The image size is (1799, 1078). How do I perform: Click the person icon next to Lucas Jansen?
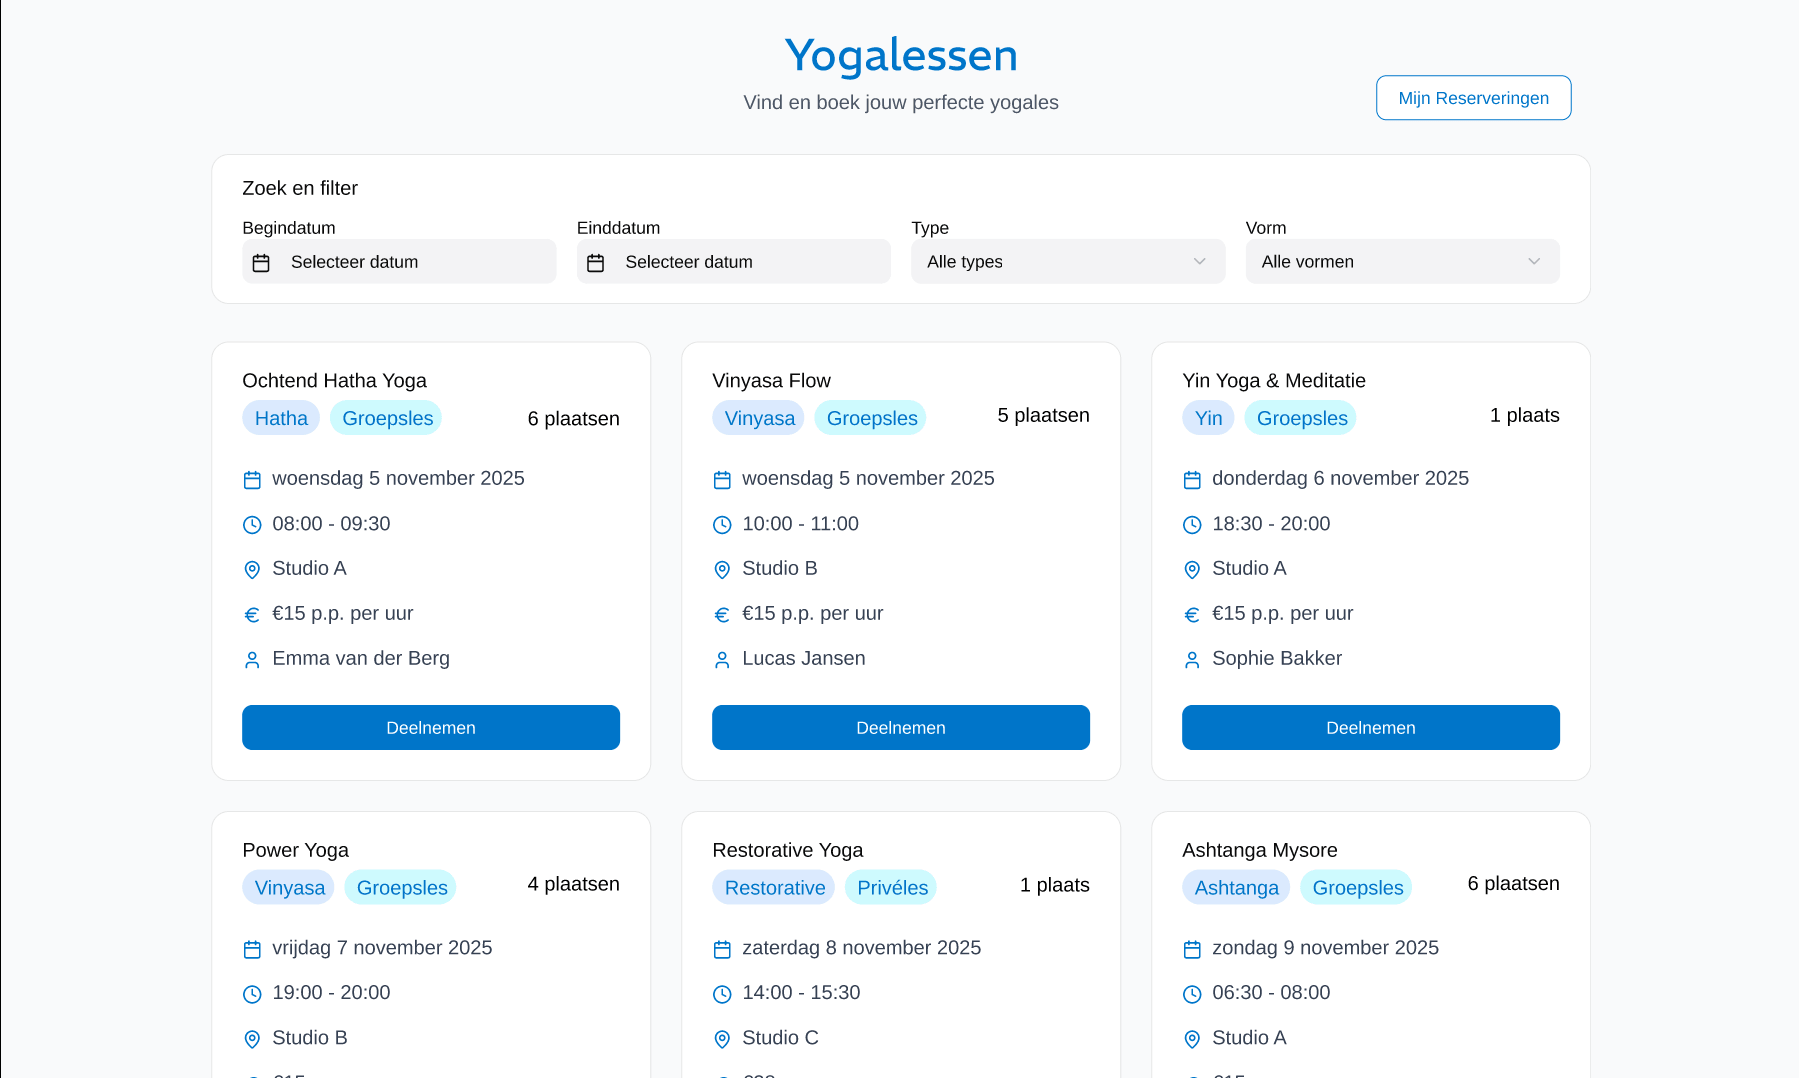pos(722,660)
